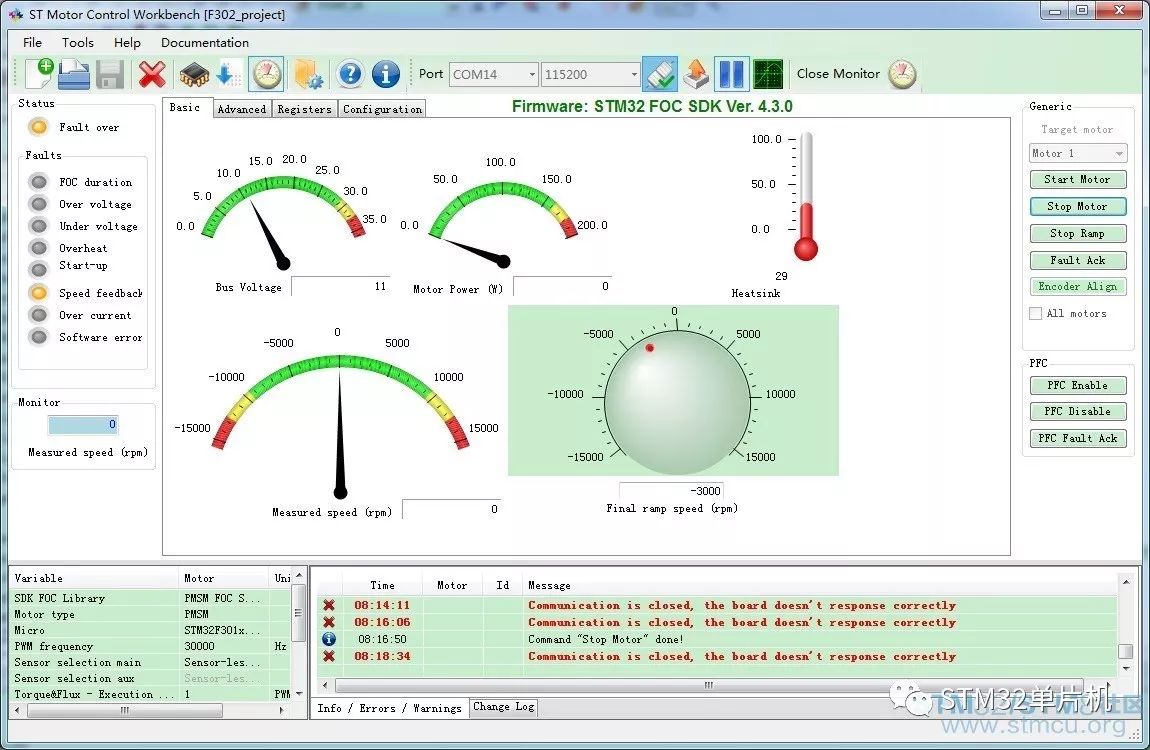This screenshot has height=750, width=1150.
Task: Open the Tools menu
Action: 78,43
